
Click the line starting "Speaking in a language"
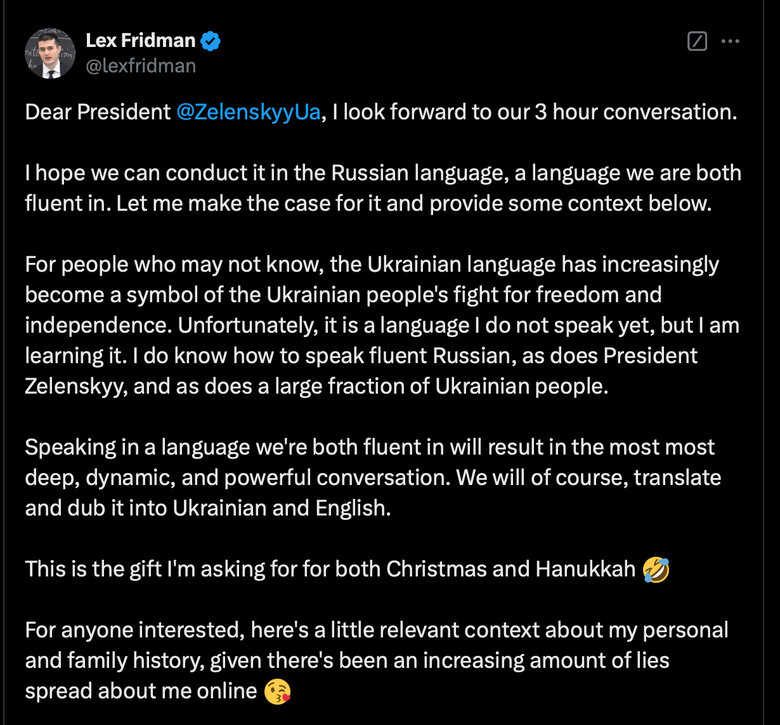click(369, 447)
